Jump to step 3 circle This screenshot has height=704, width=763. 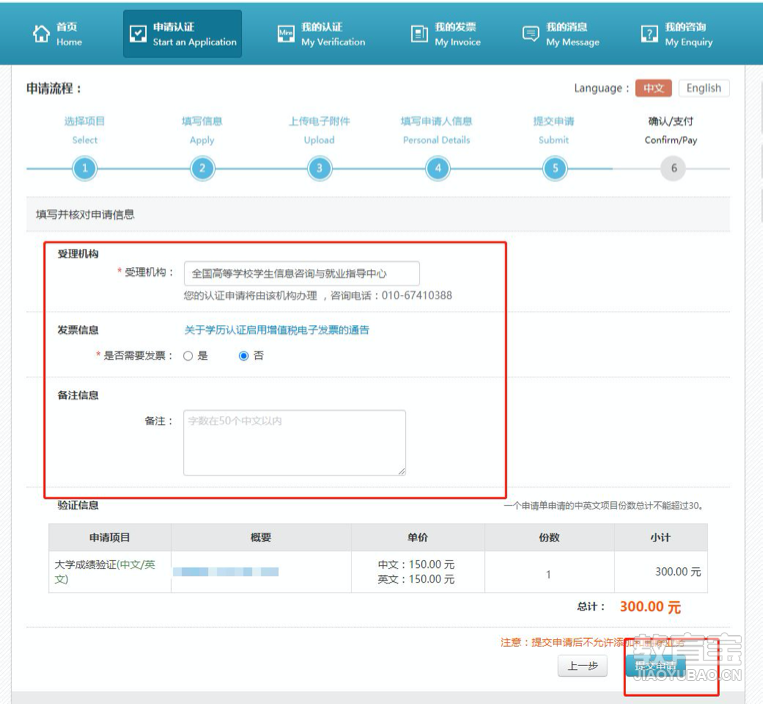coord(319,168)
